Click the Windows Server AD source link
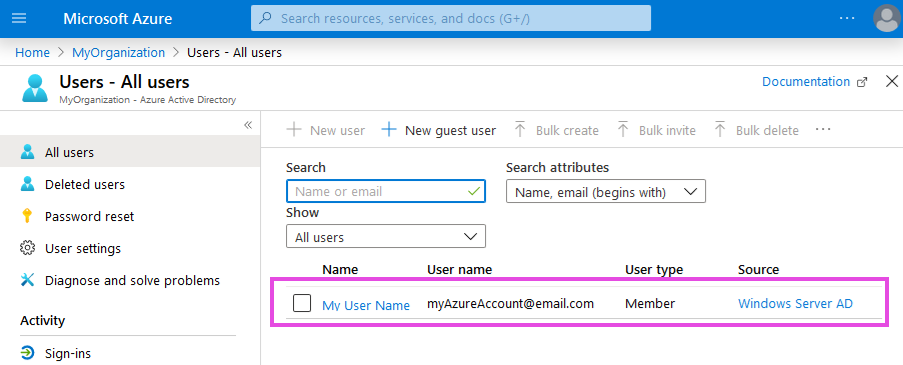The height and width of the screenshot is (365, 903). point(795,303)
